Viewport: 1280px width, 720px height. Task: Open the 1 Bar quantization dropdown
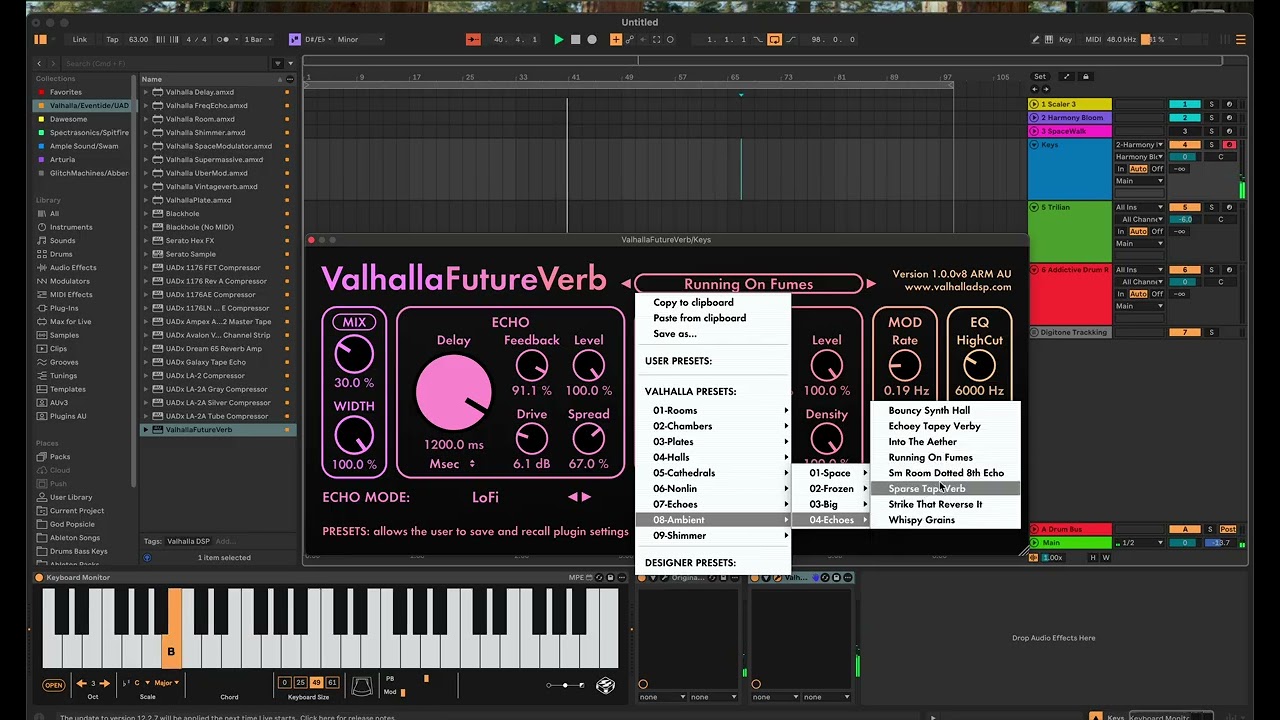(257, 39)
